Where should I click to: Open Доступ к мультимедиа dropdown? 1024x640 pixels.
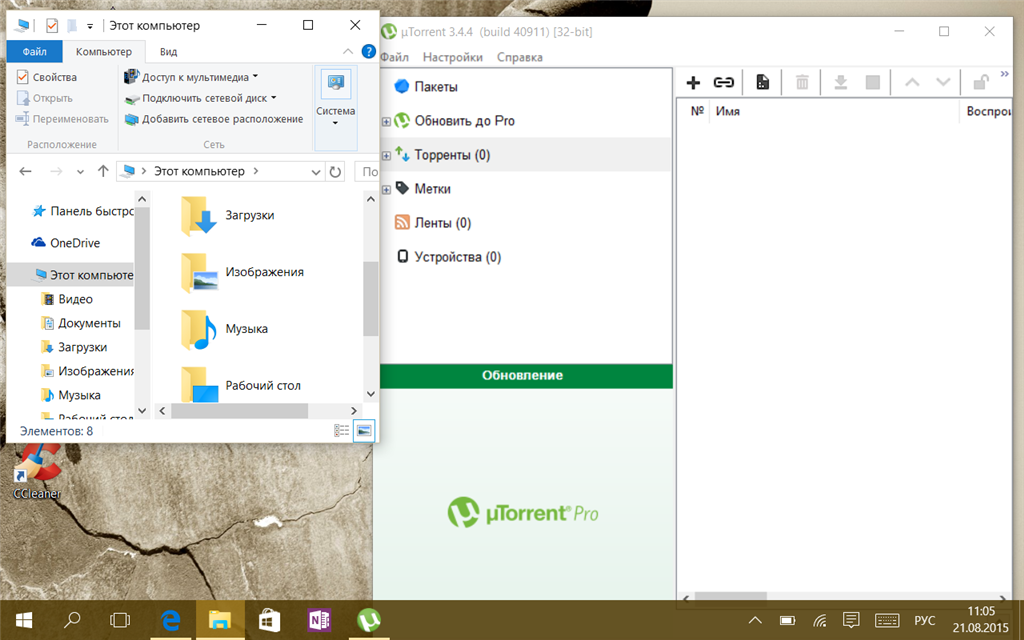[x=191, y=77]
